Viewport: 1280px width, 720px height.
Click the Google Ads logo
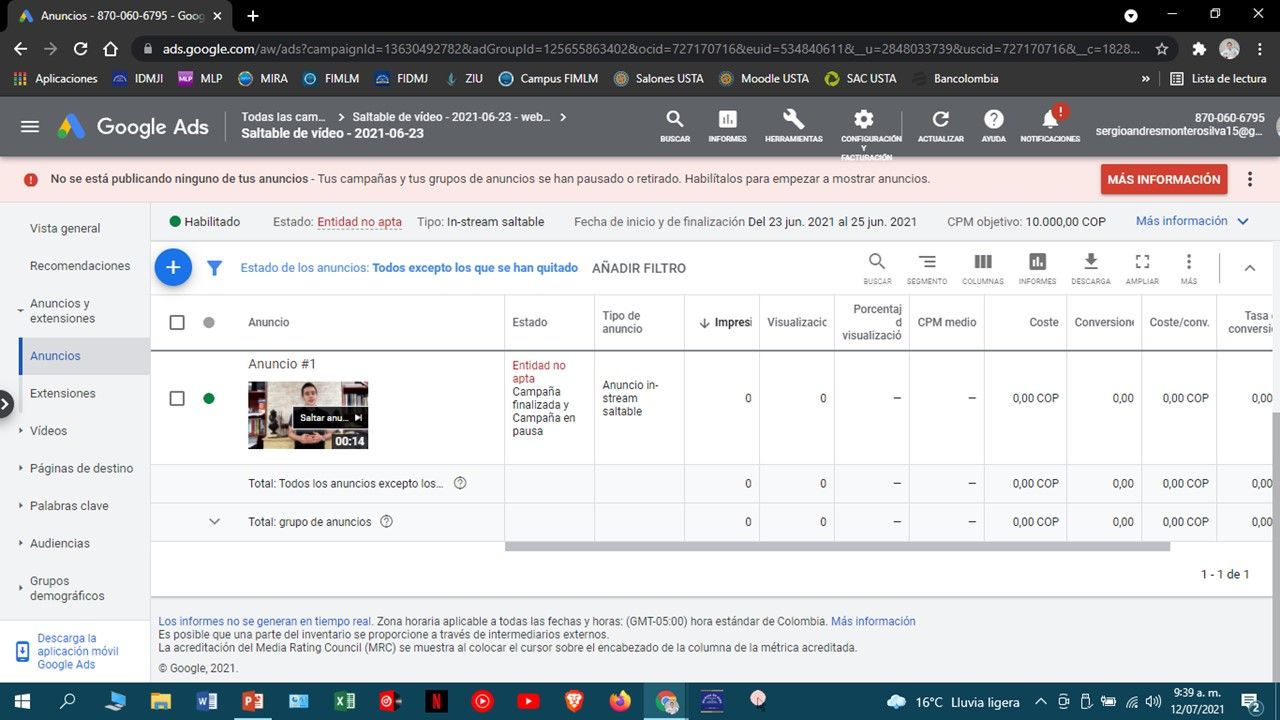[x=133, y=126]
